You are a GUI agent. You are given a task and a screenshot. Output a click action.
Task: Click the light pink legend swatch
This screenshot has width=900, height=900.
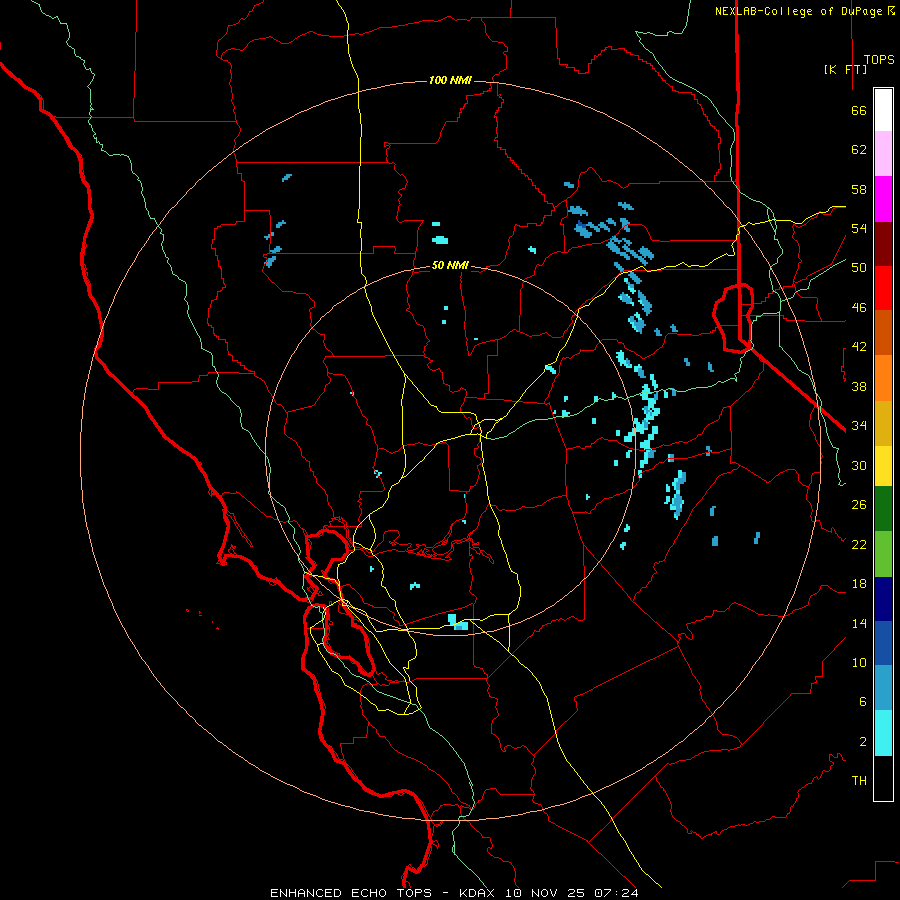(883, 154)
